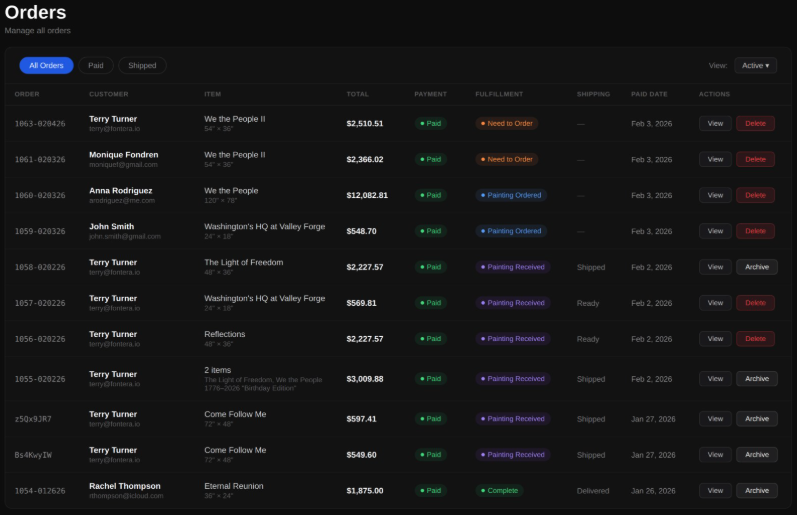Click Painting Ordered status for Anna Rodriguez

511,195
